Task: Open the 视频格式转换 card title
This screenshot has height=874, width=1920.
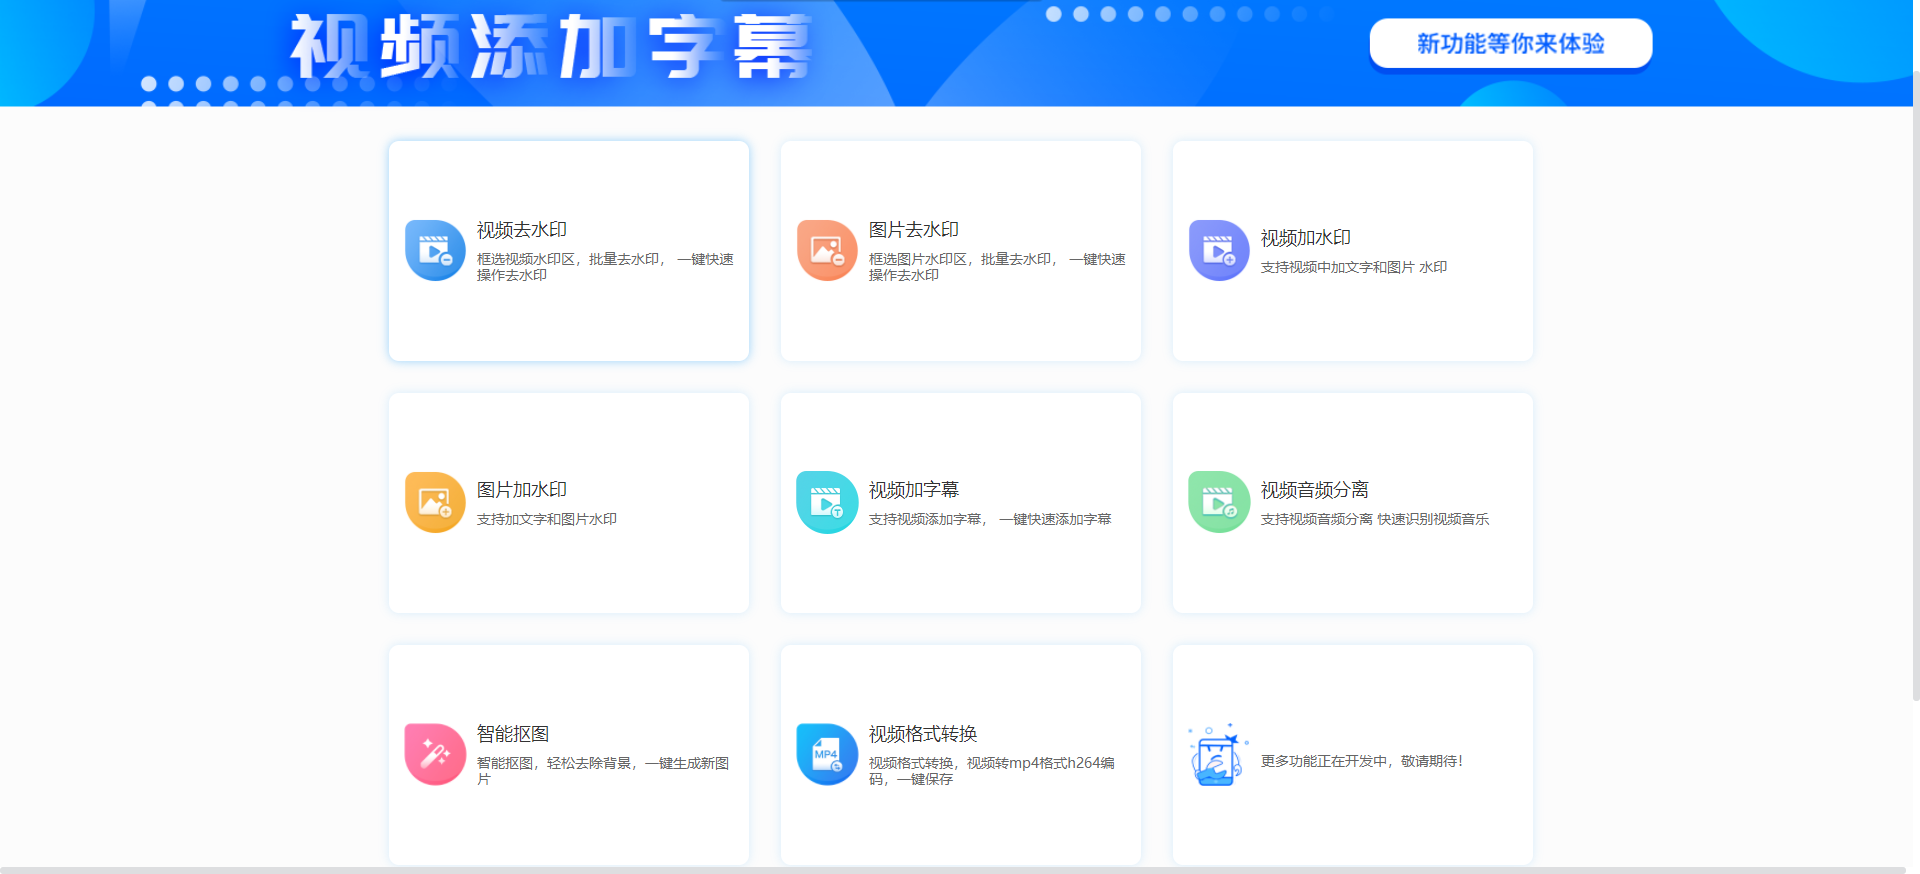Action: click(x=922, y=734)
